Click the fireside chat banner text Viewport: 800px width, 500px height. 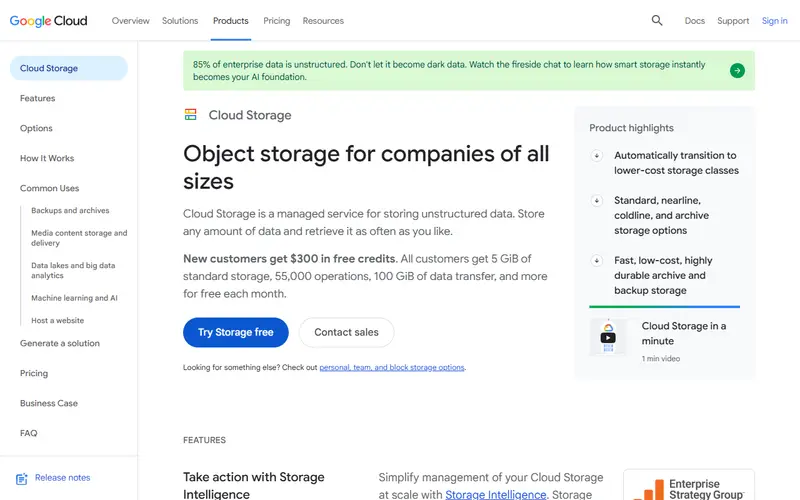pos(449,70)
